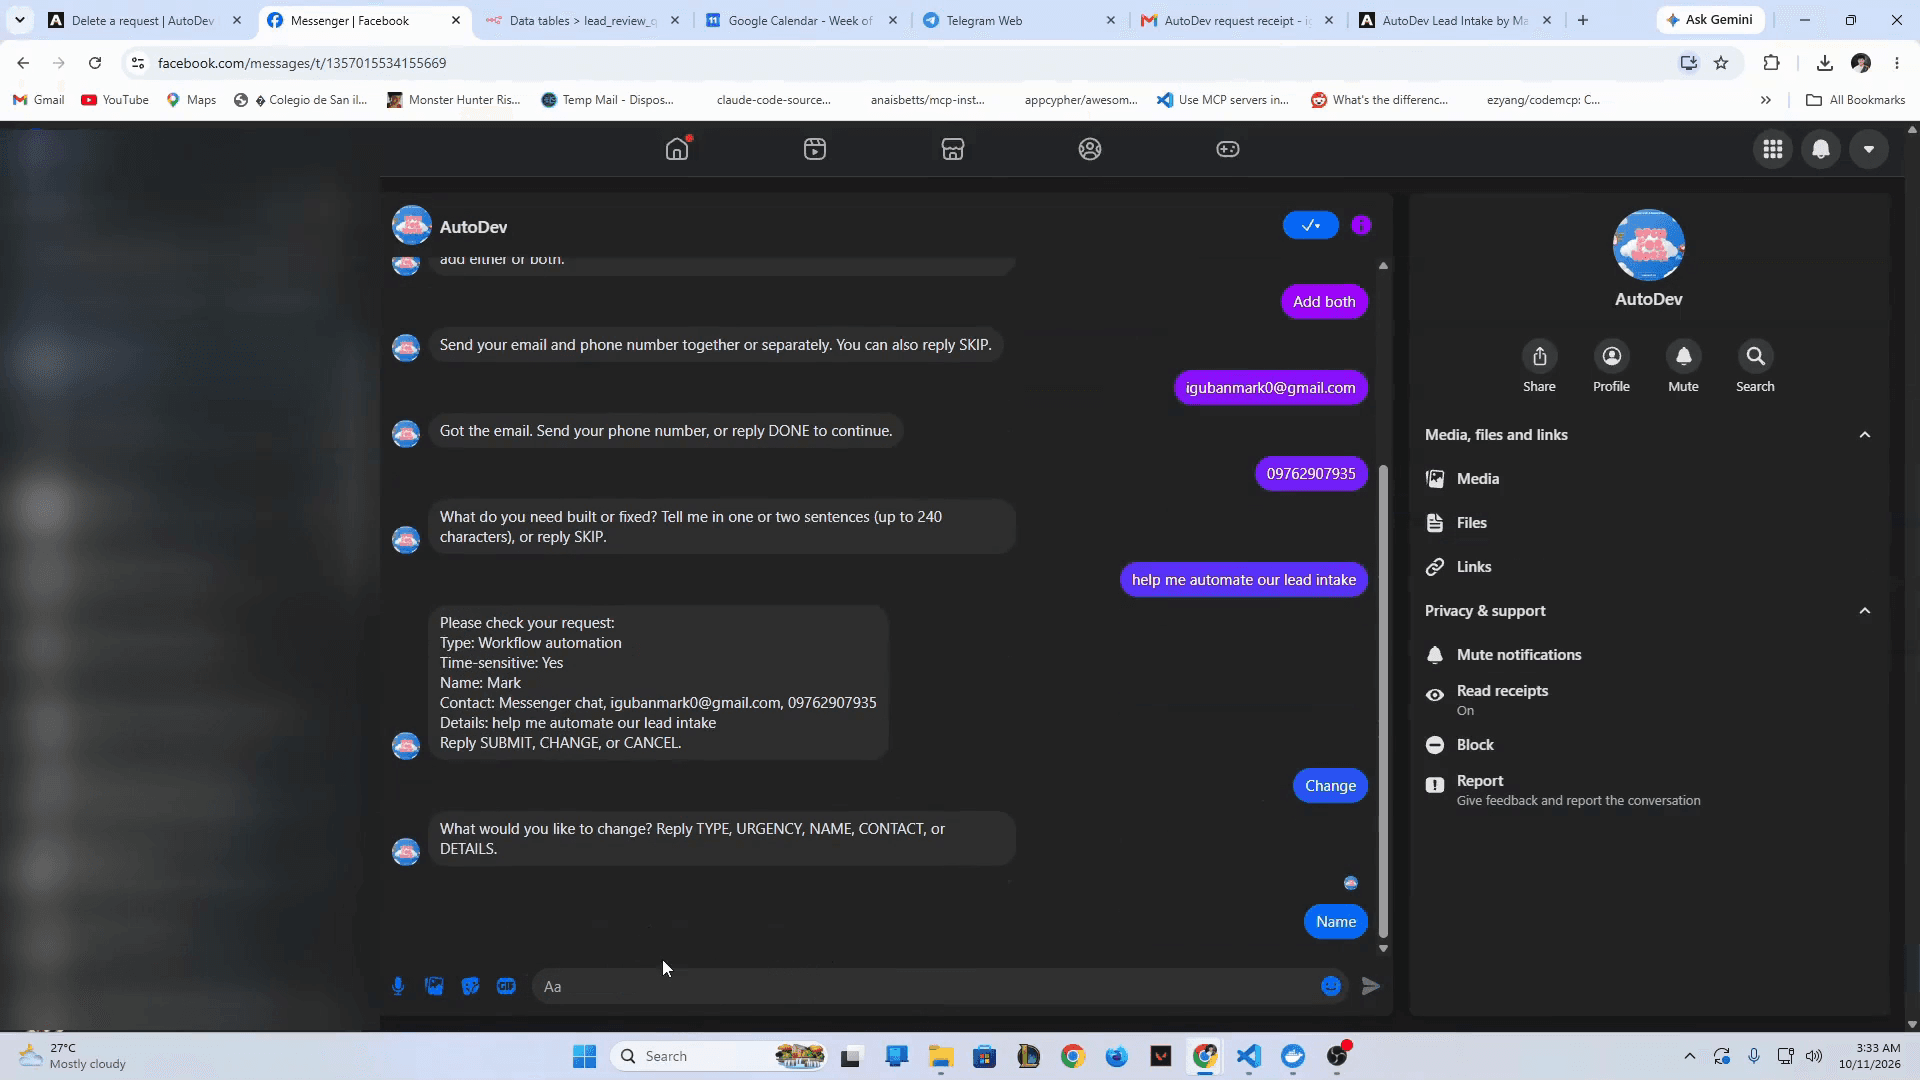The height and width of the screenshot is (1080, 1920).
Task: Bookmark this page with the star icon
Action: point(1721,63)
